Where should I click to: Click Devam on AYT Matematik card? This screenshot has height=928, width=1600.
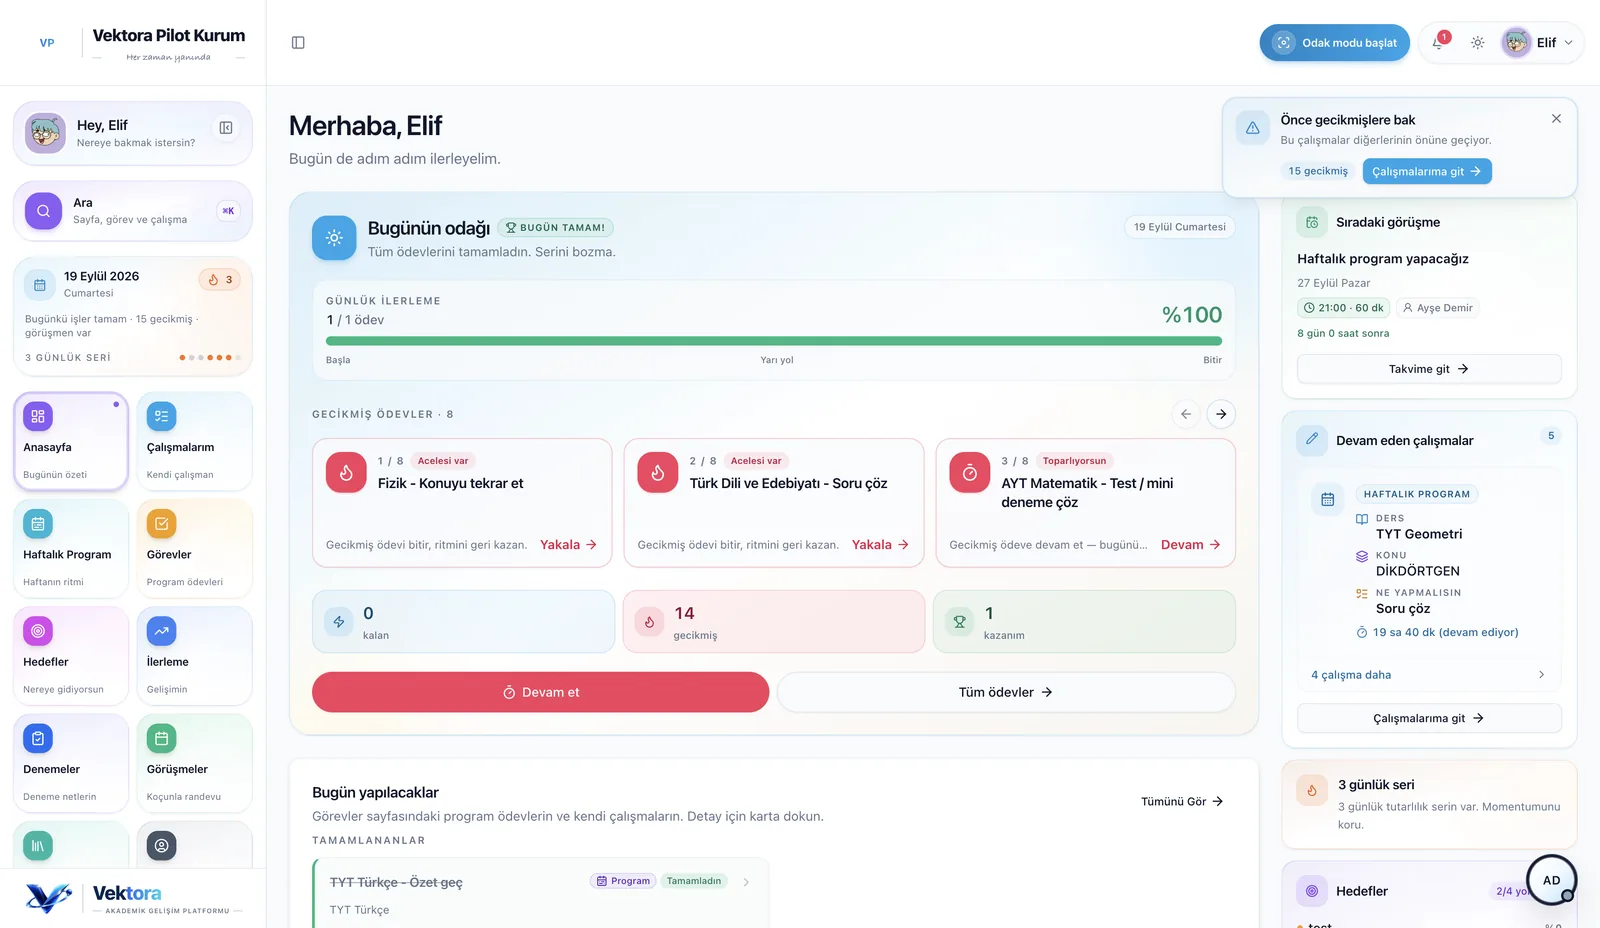click(1191, 545)
